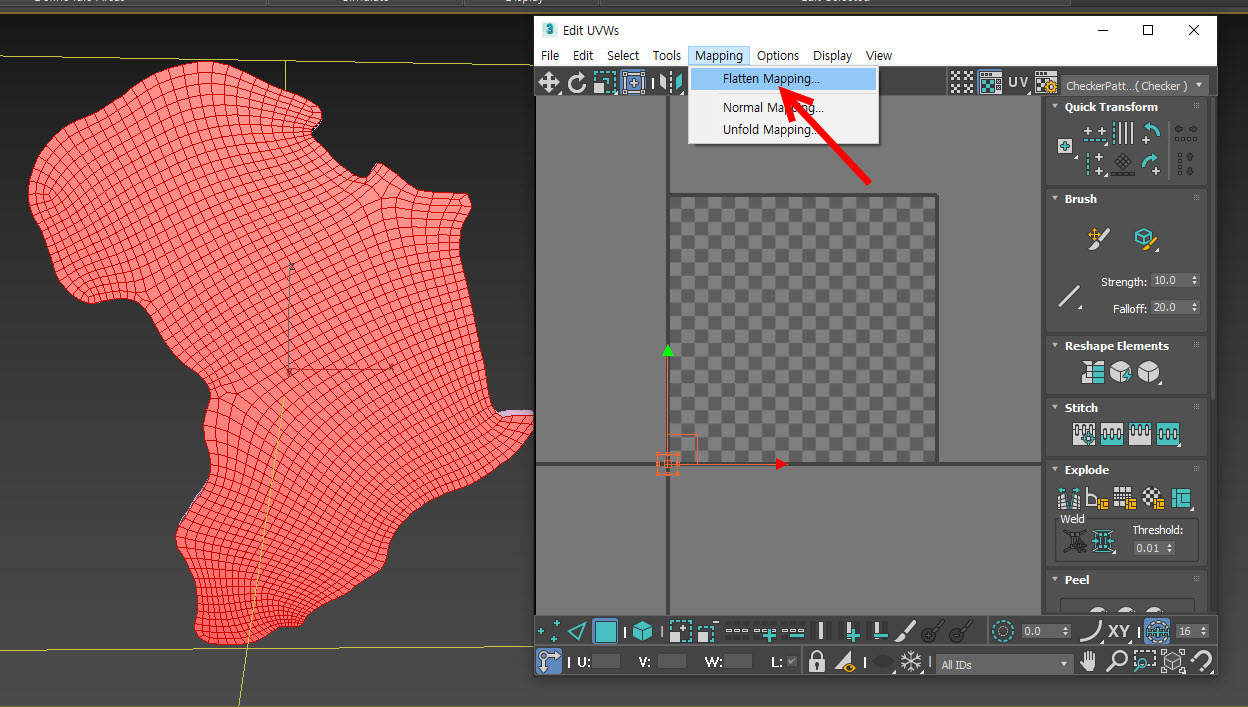This screenshot has height=707, width=1248.
Task: Toggle the Lock Selected Subobjects padlock
Action: pyautogui.click(x=817, y=661)
